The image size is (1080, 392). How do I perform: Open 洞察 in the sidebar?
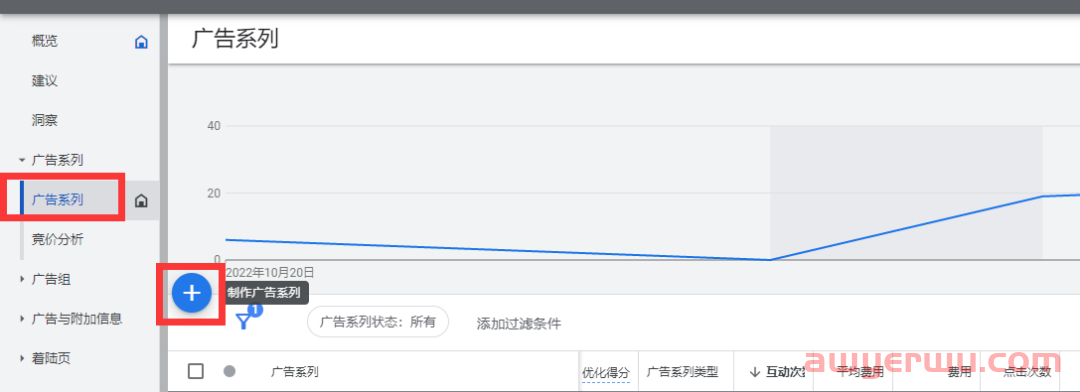[x=45, y=121]
